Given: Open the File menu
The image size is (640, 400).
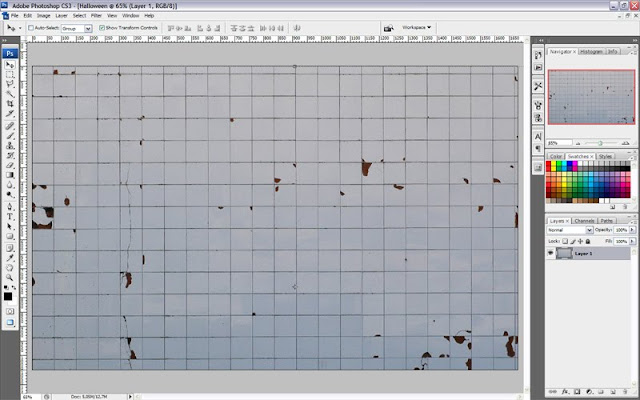Looking at the screenshot, I should (14, 16).
